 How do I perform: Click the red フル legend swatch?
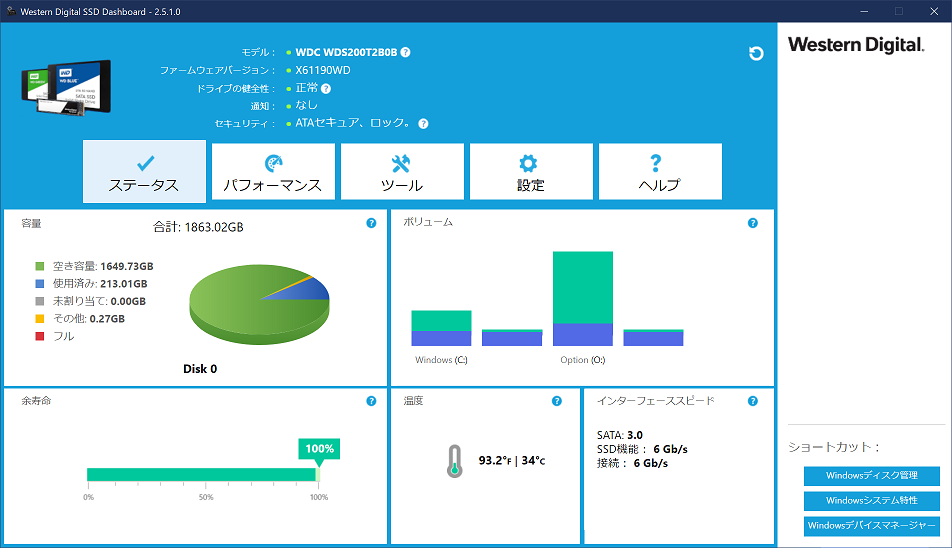coord(40,336)
